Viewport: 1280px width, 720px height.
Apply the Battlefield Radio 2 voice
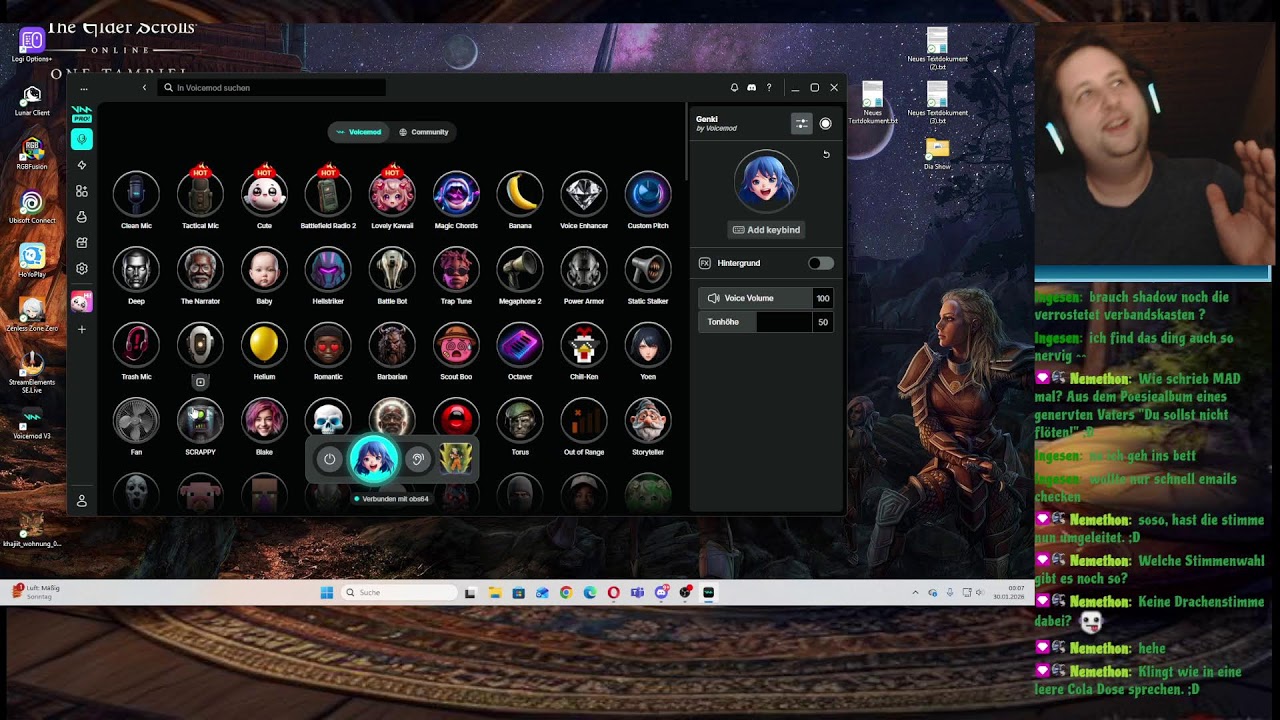328,194
